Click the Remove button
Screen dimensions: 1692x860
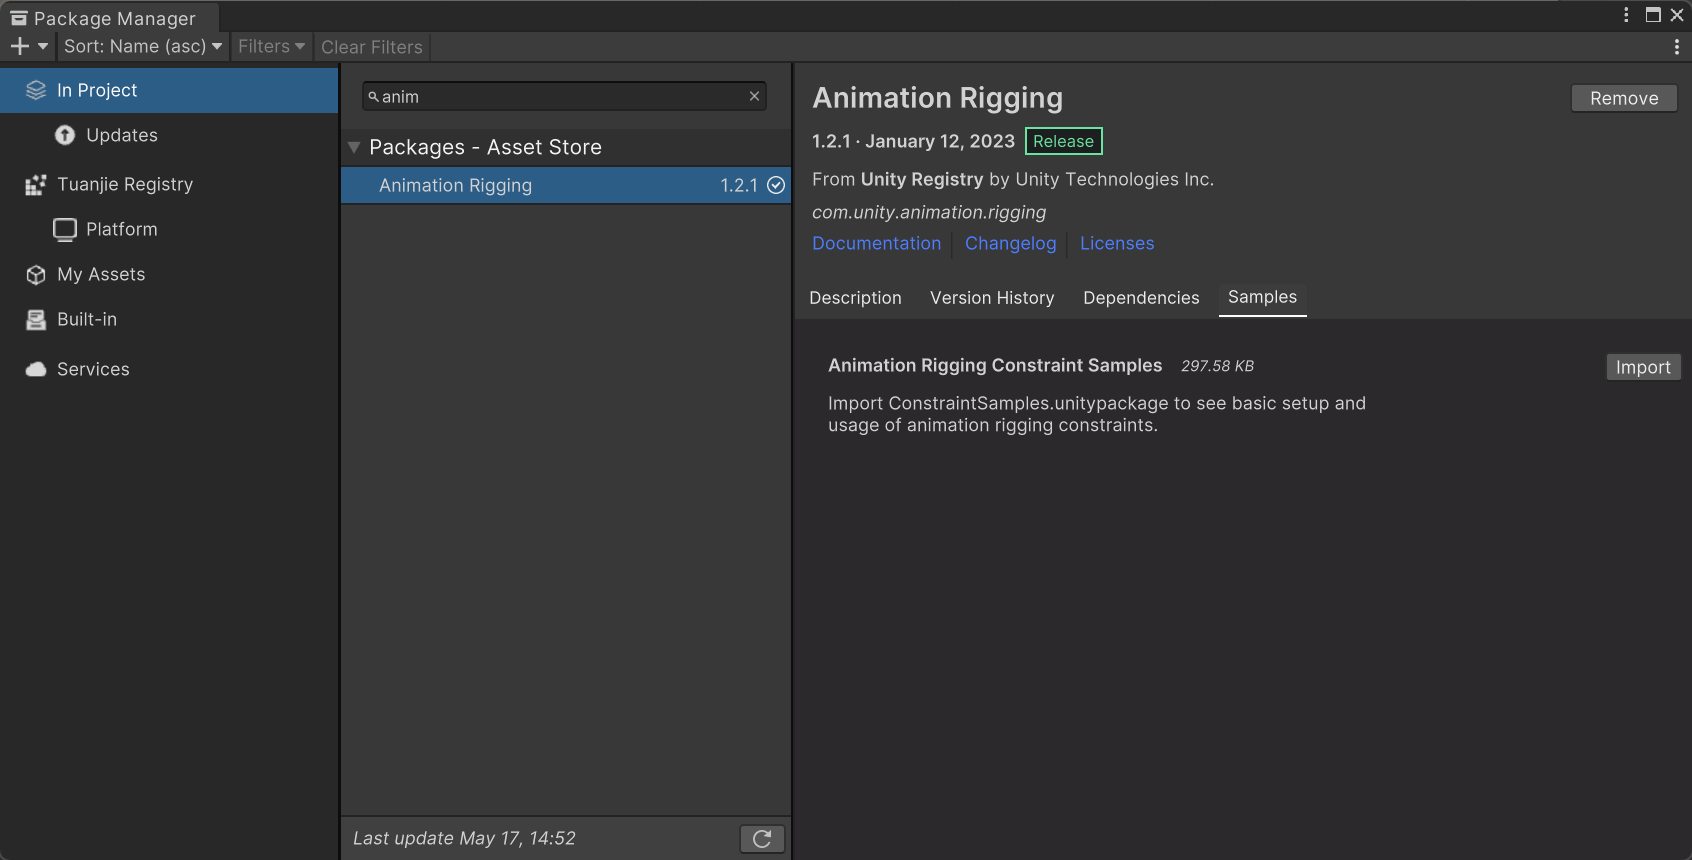click(x=1624, y=98)
